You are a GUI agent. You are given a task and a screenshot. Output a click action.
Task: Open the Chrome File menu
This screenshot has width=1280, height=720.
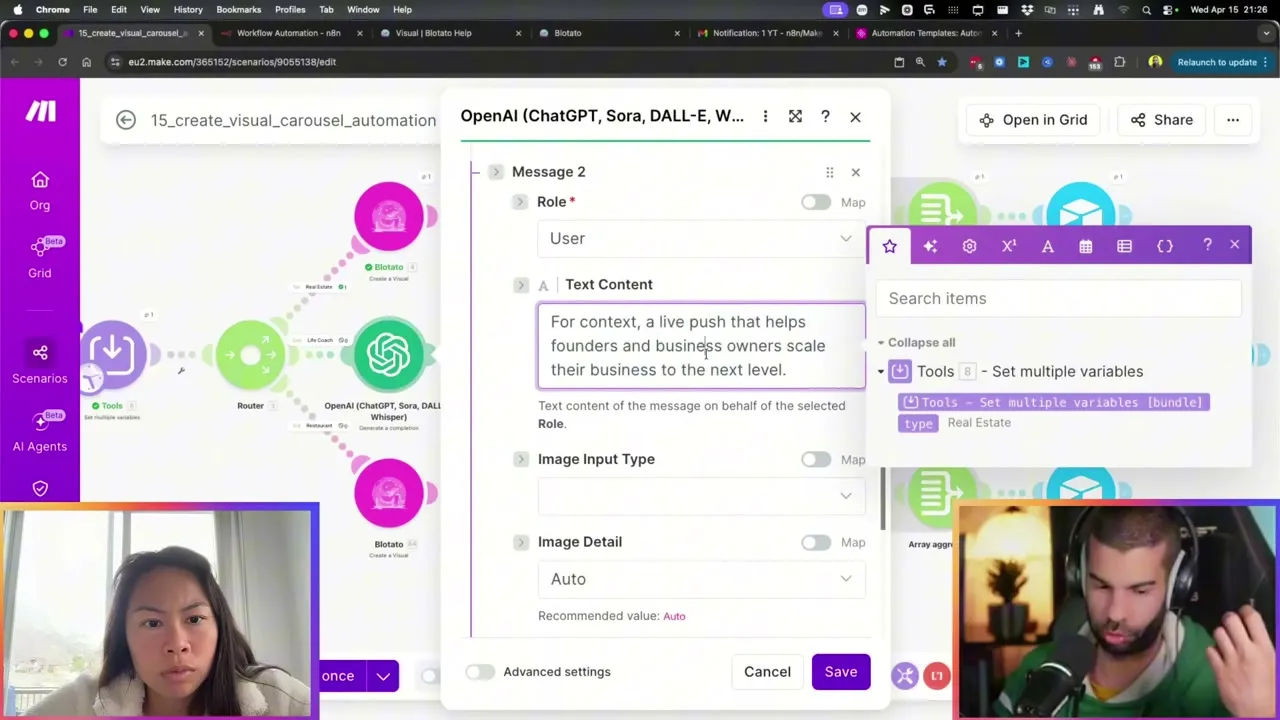click(x=90, y=9)
